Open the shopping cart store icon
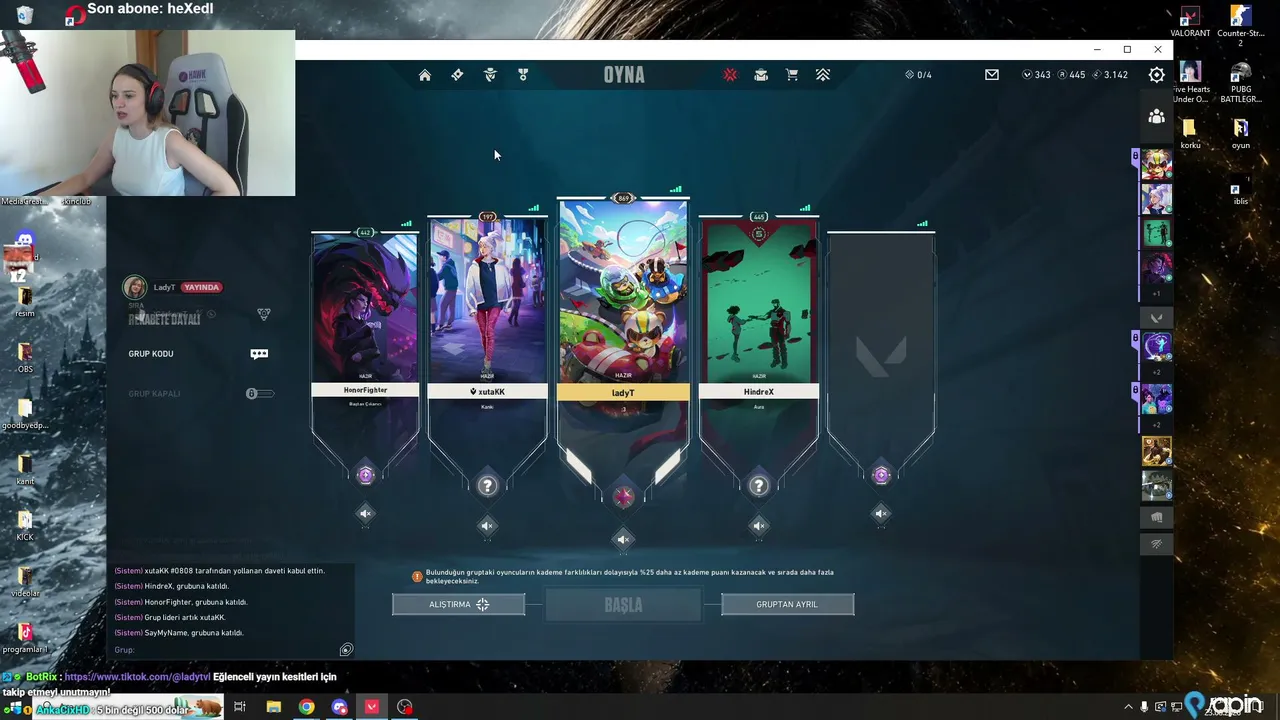 [792, 75]
